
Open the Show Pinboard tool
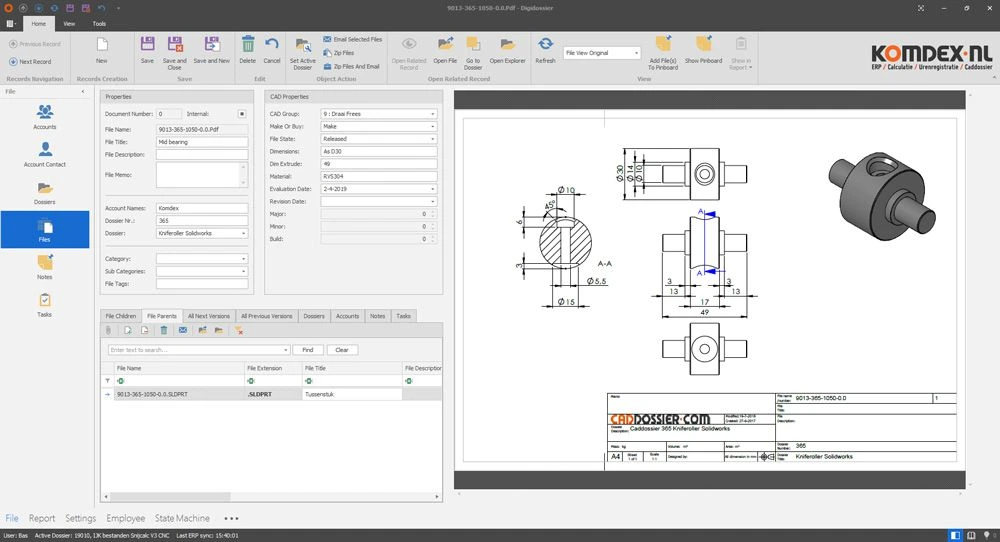click(703, 46)
